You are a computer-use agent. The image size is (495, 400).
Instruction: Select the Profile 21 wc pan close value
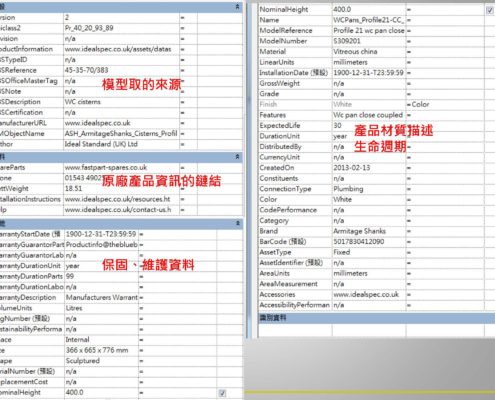click(369, 31)
